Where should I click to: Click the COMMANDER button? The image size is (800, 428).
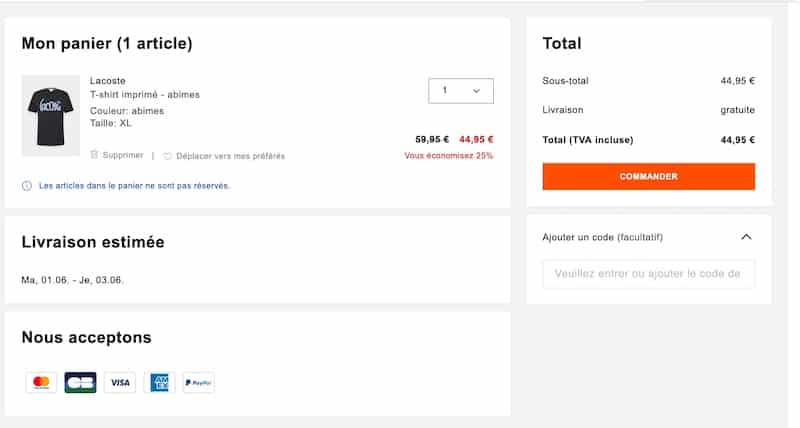coord(648,177)
